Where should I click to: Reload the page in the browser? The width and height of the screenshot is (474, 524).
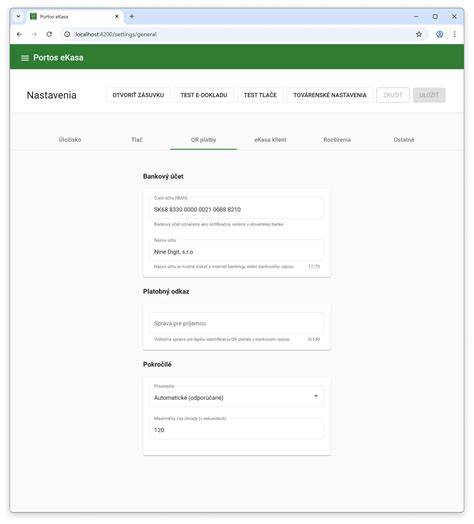tap(49, 34)
